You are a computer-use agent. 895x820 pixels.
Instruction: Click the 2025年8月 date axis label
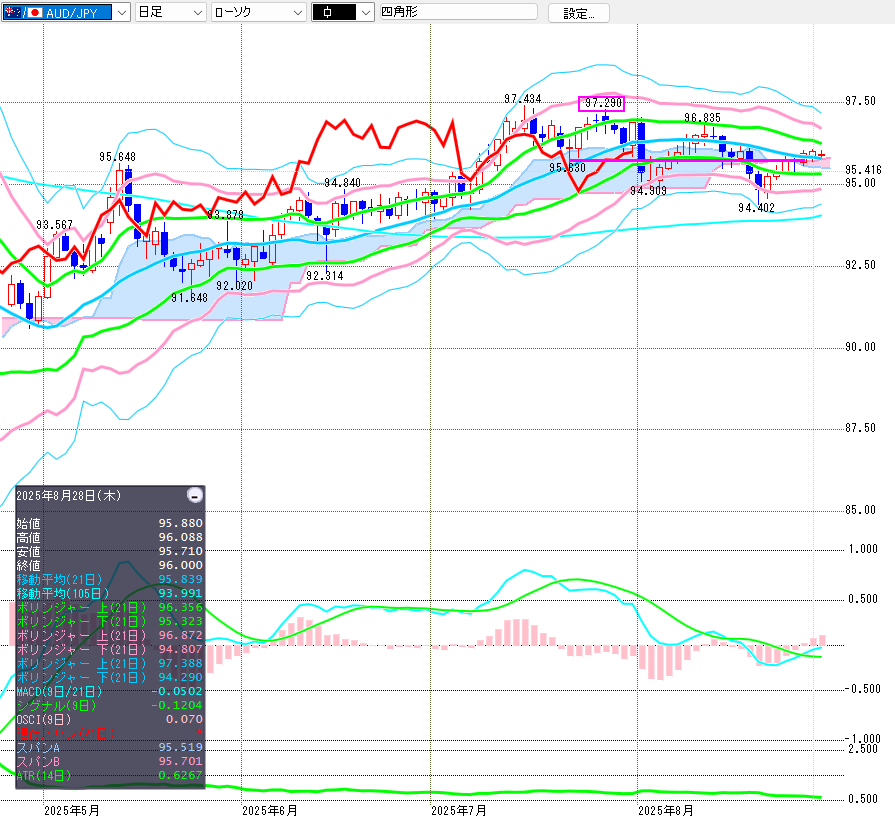(x=666, y=811)
